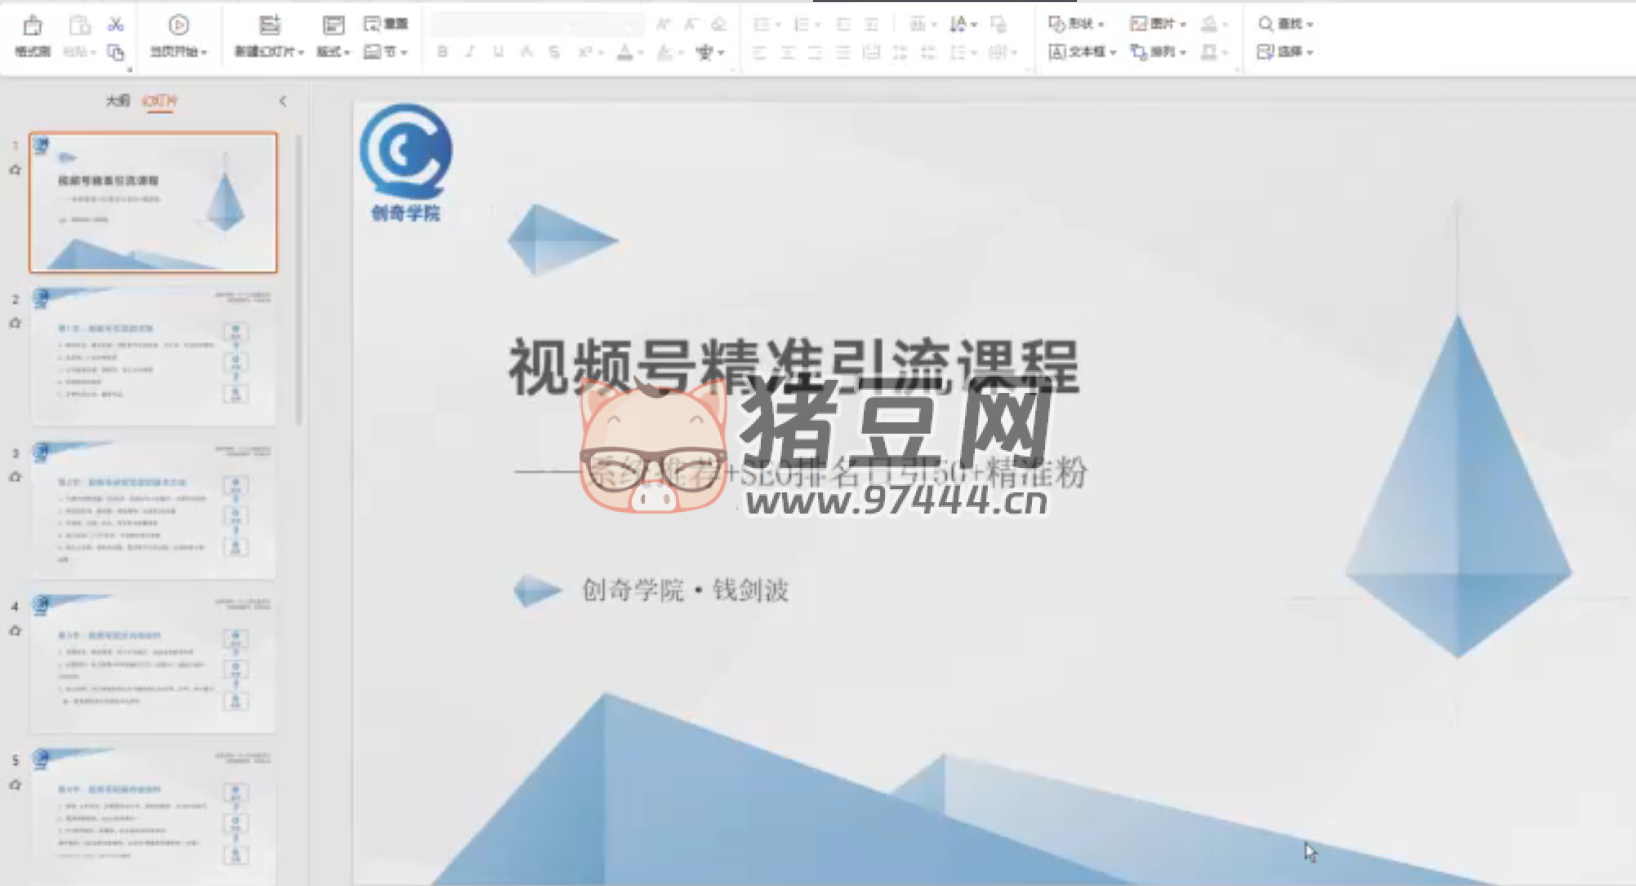Collapse the slide panel with the chevron
Screen dimensions: 1636x886
pyautogui.click(x=283, y=101)
